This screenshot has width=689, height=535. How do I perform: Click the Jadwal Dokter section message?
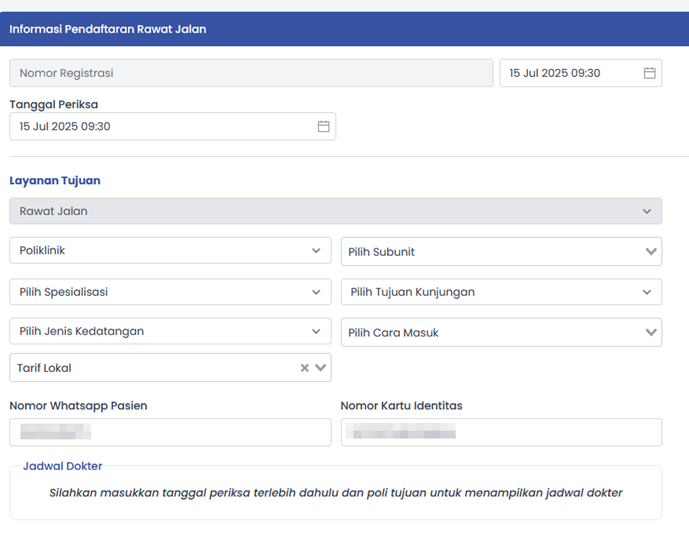coord(335,493)
